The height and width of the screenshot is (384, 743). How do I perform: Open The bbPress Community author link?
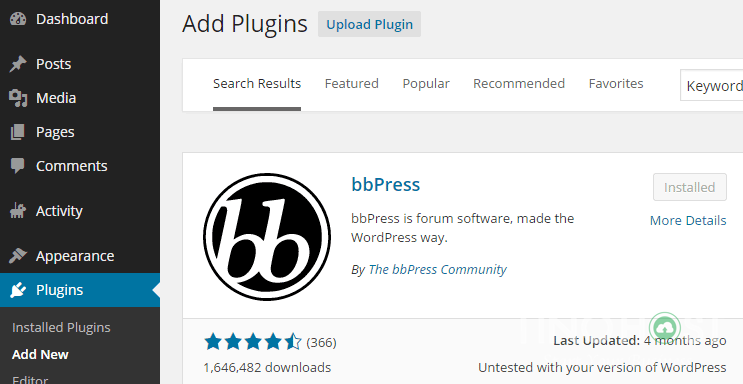(438, 269)
